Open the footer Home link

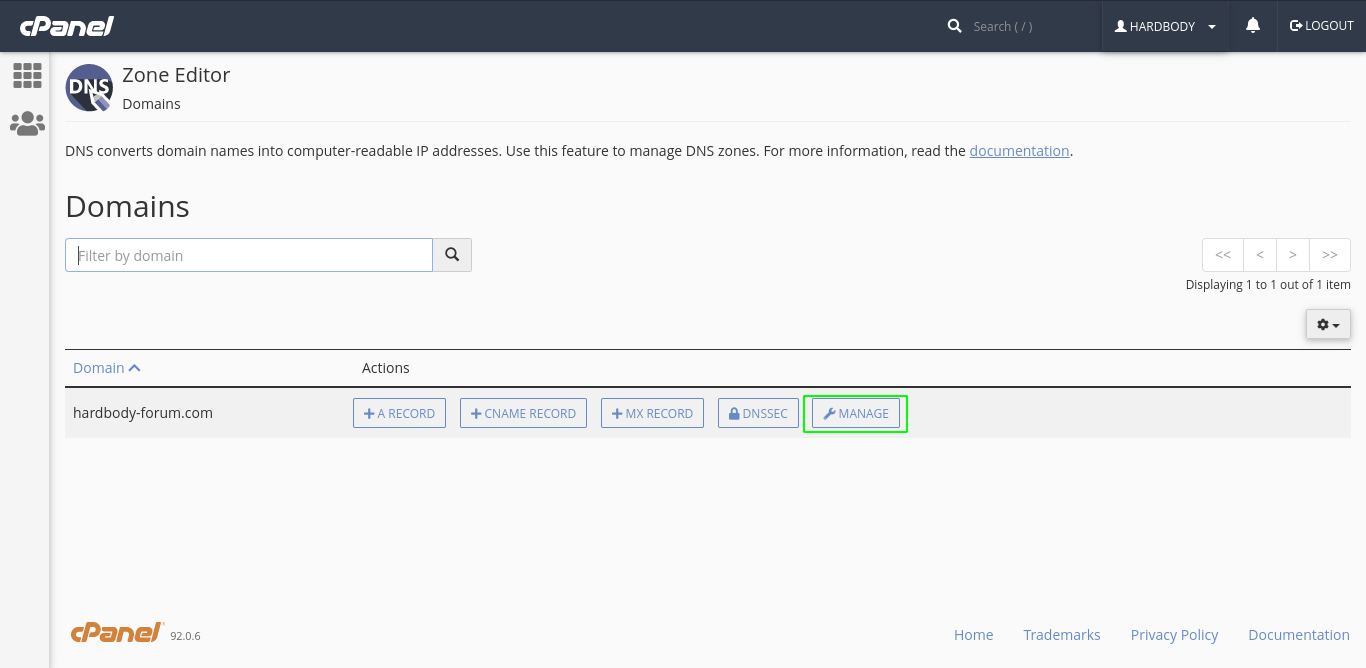point(973,635)
